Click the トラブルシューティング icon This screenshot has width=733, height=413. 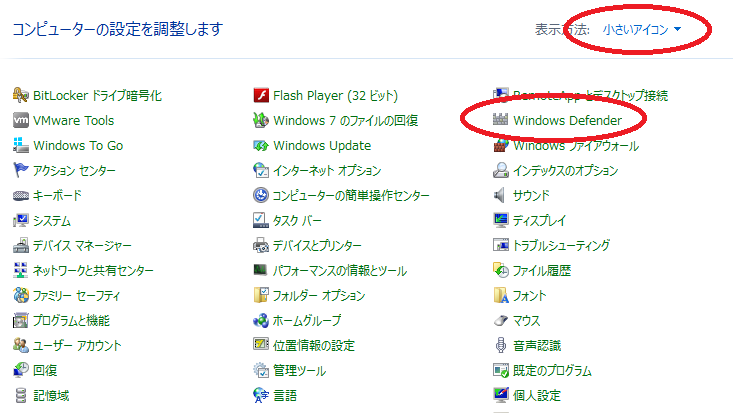[501, 245]
